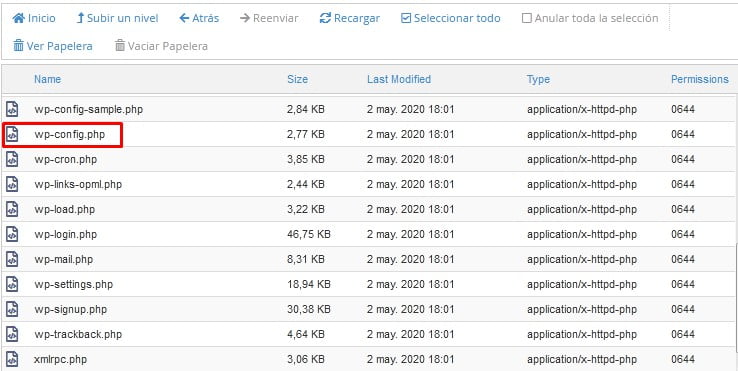Viewport: 738px width, 371px height.
Task: Select wp-links-opml.php file icon
Action: (x=12, y=184)
